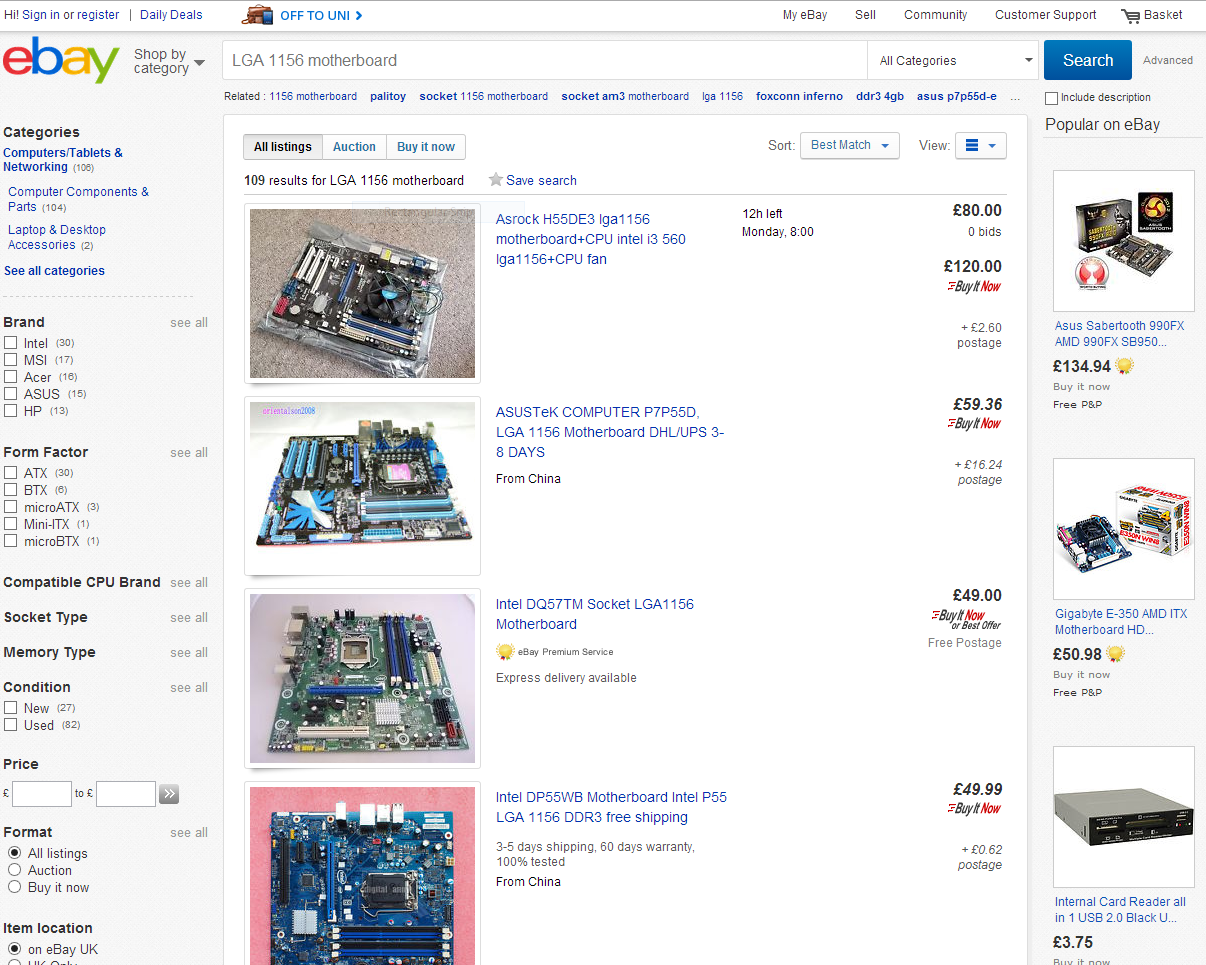Open the View mode dropdown arrow
Viewport: 1206px width, 965px height.
click(992, 146)
